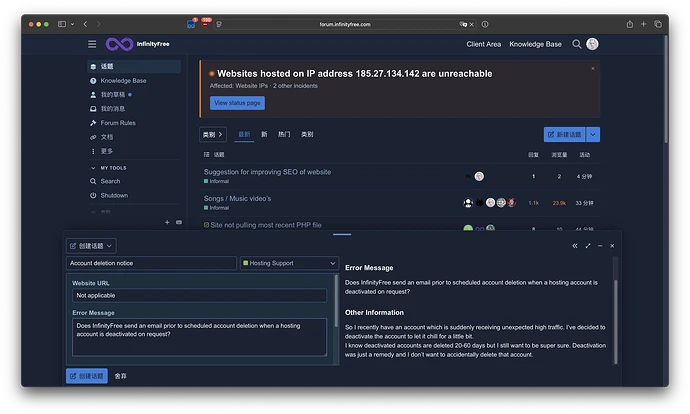Viewport: 690px width, 414px height.
Task: Open the forum search magnifier icon
Action: point(576,44)
